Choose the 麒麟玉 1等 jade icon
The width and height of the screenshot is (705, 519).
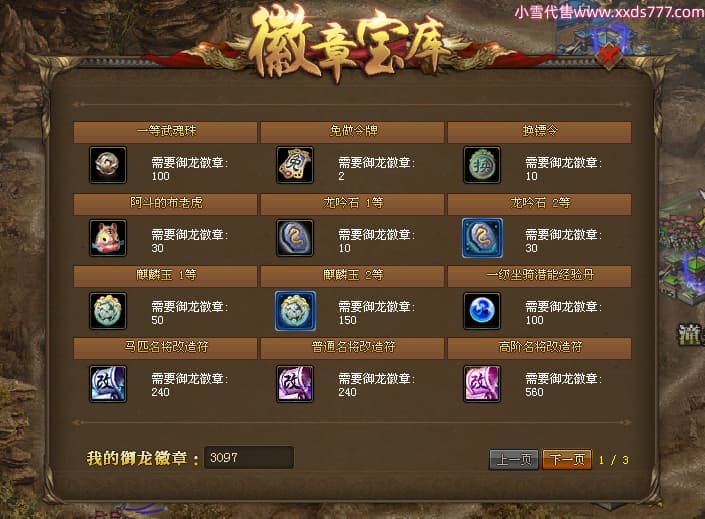coord(108,311)
